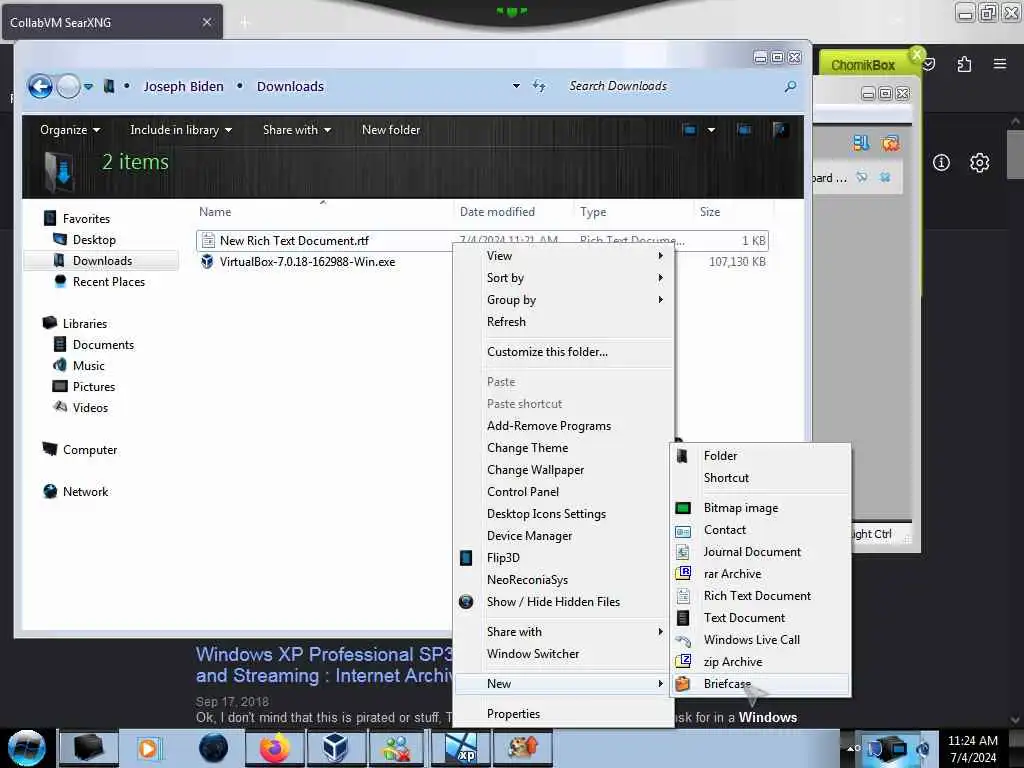Image resolution: width=1024 pixels, height=768 pixels.
Task: Open the Videos library
Action: 90,408
